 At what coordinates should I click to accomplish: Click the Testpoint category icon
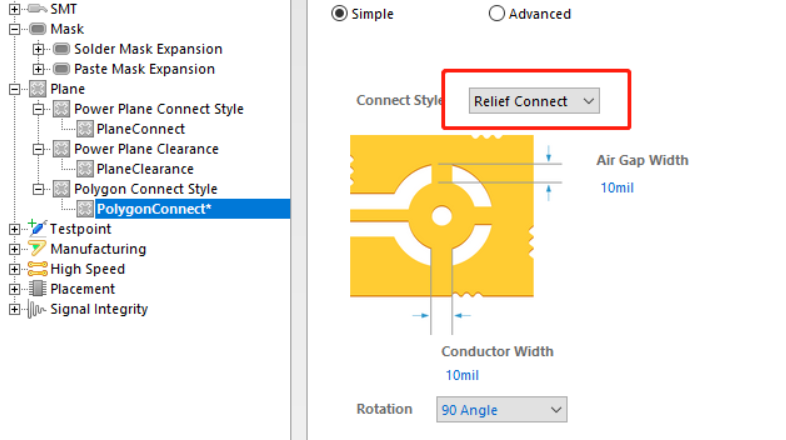point(38,229)
